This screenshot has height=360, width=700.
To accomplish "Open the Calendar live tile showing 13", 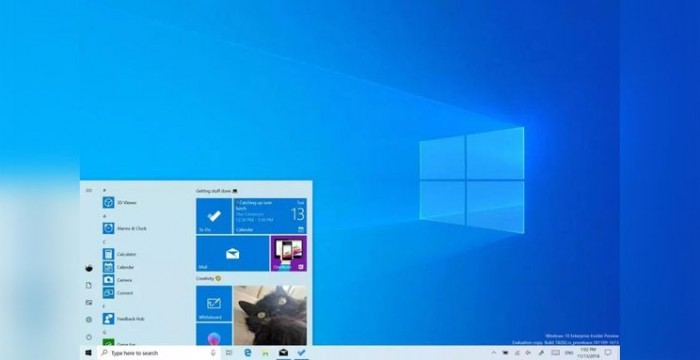I will pos(270,216).
